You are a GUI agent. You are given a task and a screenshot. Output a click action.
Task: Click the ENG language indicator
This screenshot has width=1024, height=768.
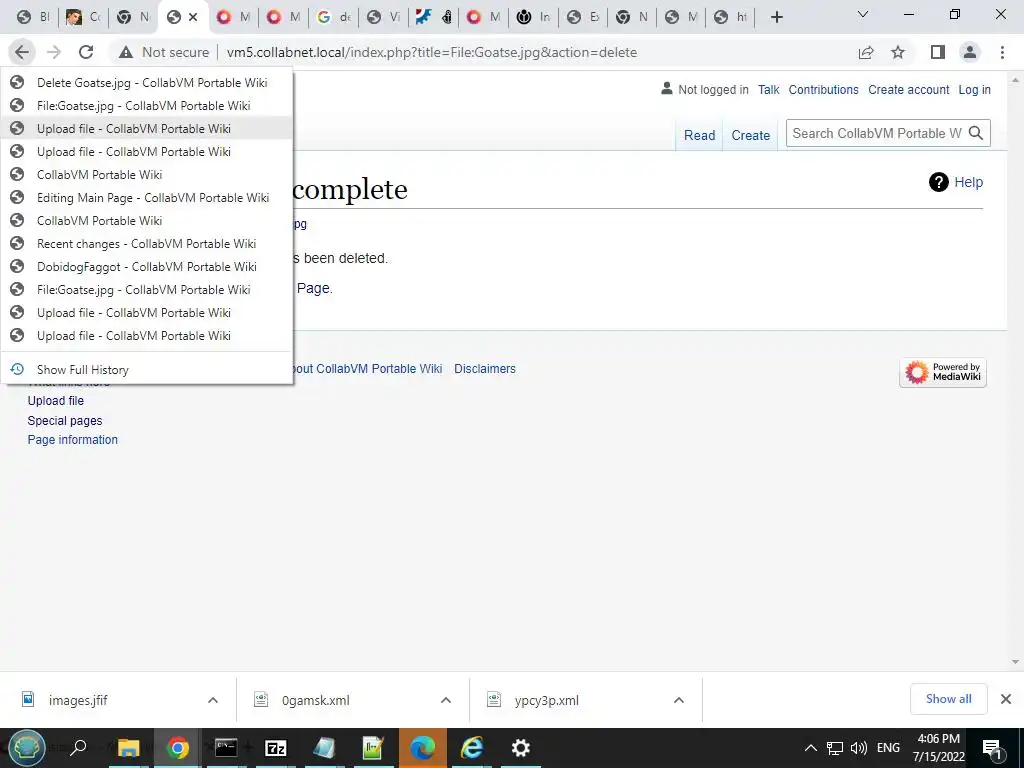[x=888, y=748]
